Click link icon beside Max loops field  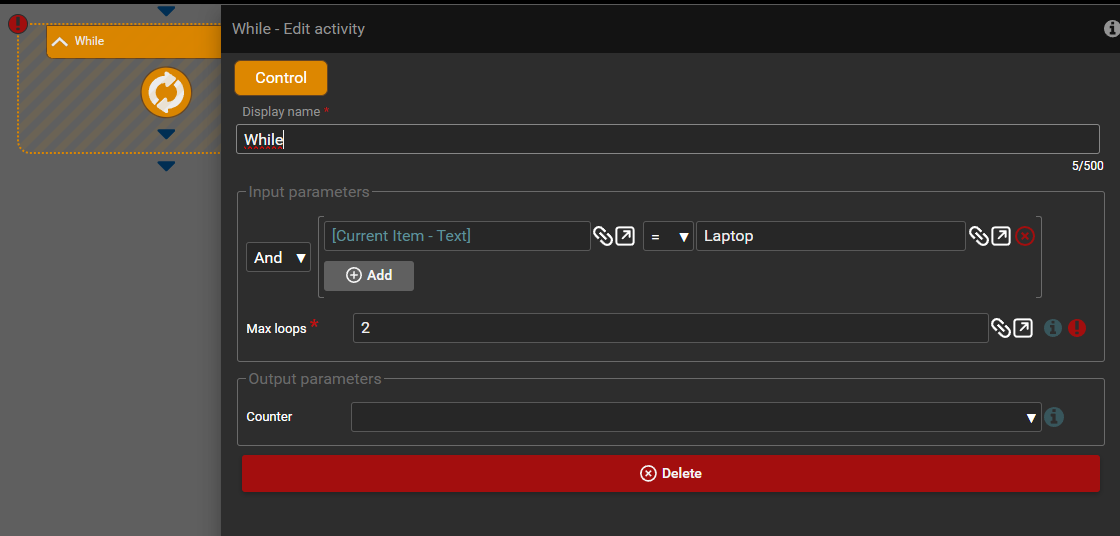tap(1000, 328)
